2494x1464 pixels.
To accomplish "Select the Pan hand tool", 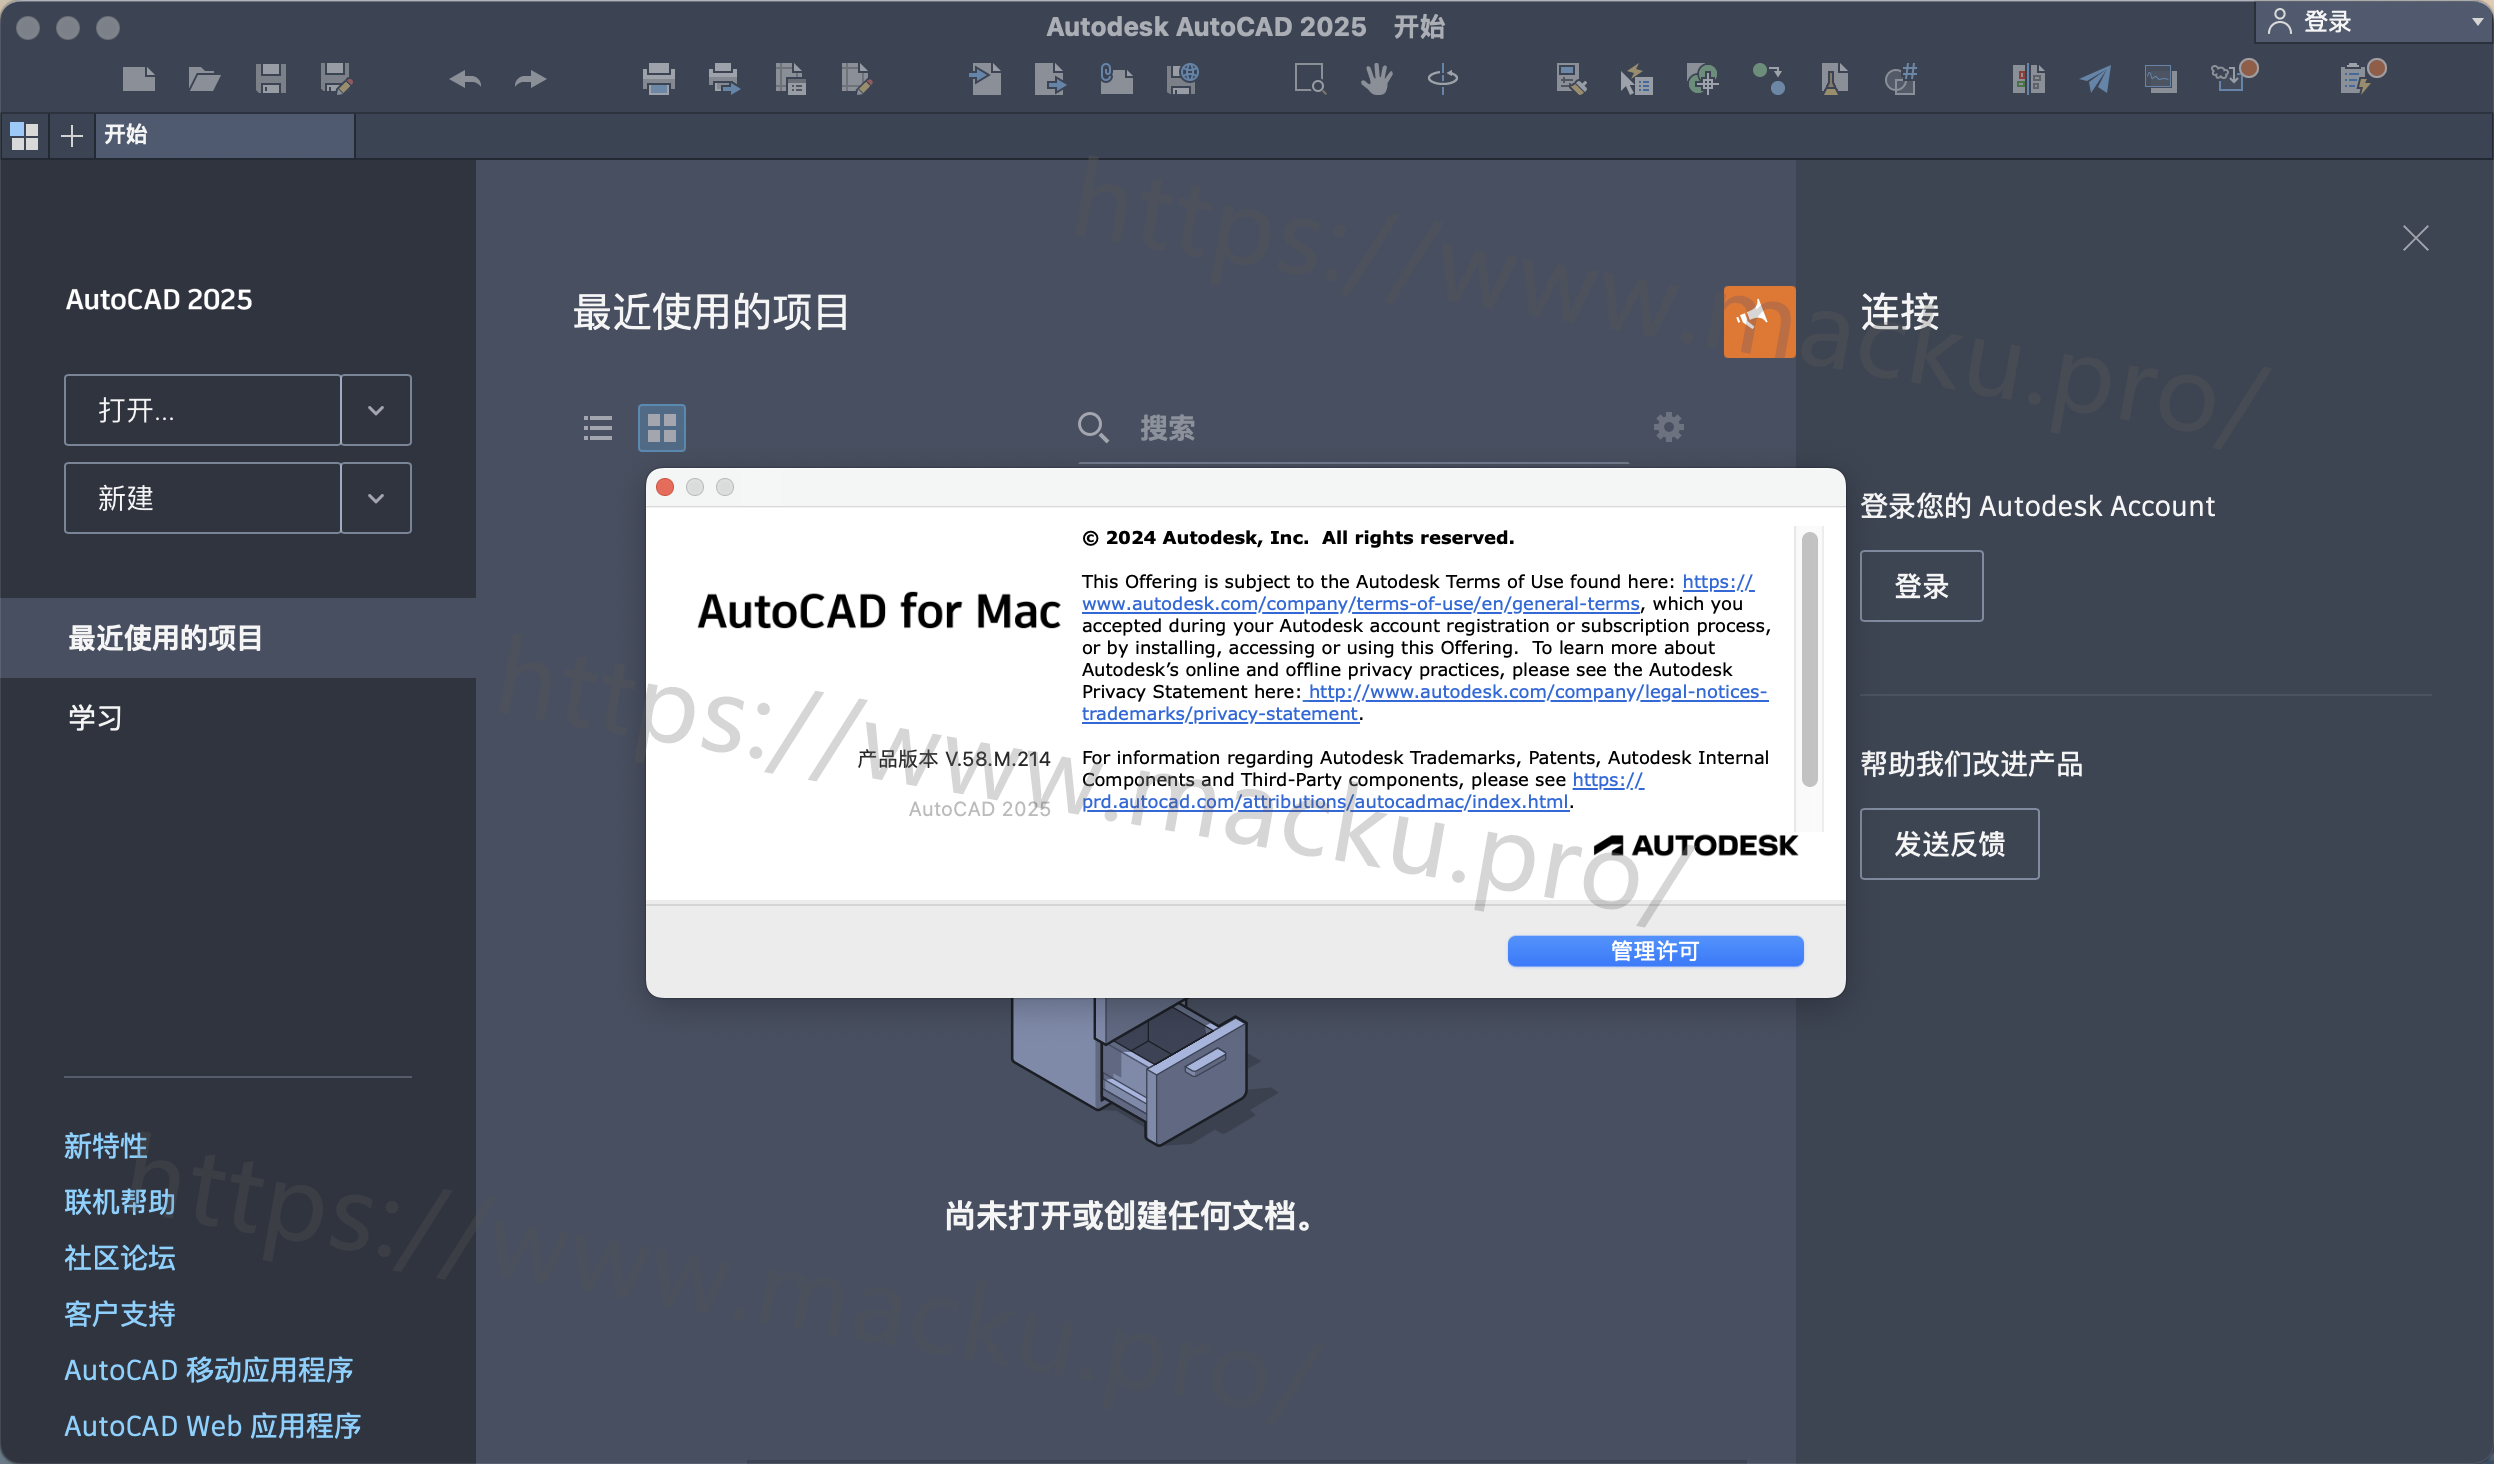I will [x=1376, y=79].
